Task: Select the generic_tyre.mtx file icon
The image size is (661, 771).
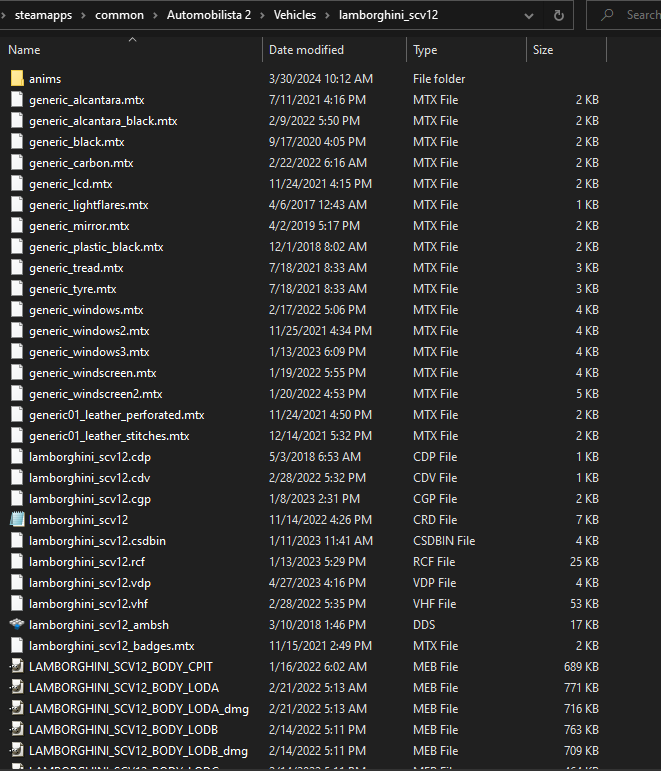Action: tap(17, 289)
